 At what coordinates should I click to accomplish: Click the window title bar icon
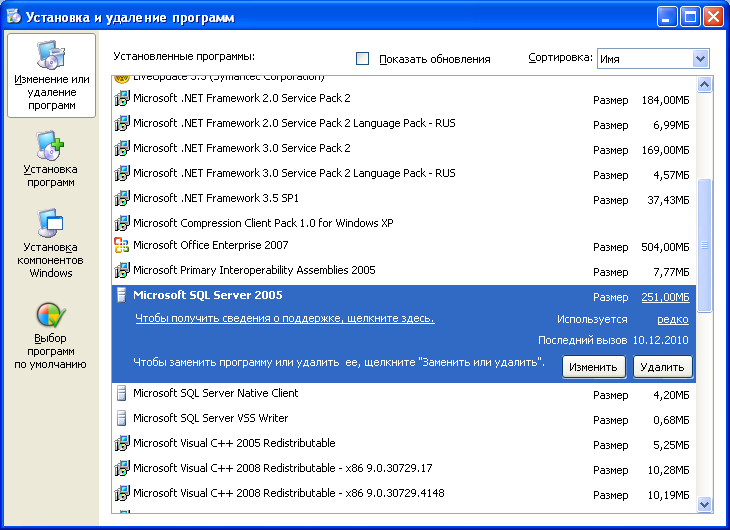pyautogui.click(x=14, y=17)
